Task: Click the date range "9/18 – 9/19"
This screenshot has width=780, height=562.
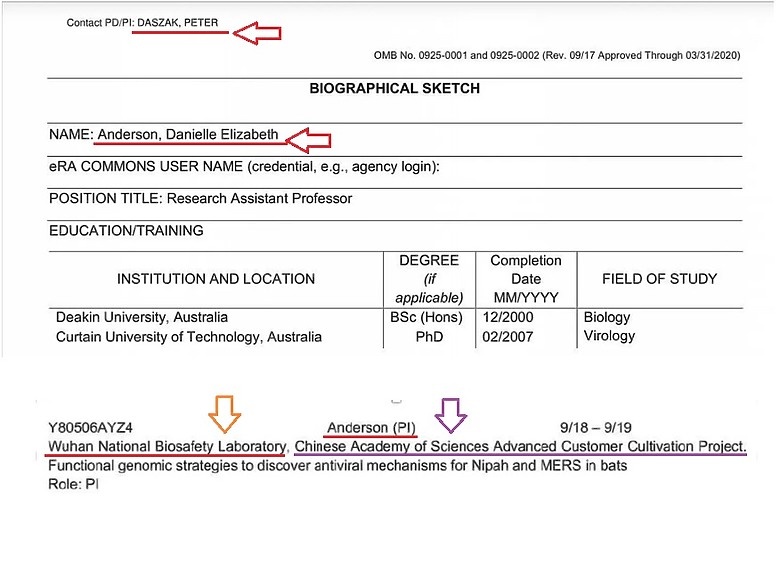Action: 596,428
